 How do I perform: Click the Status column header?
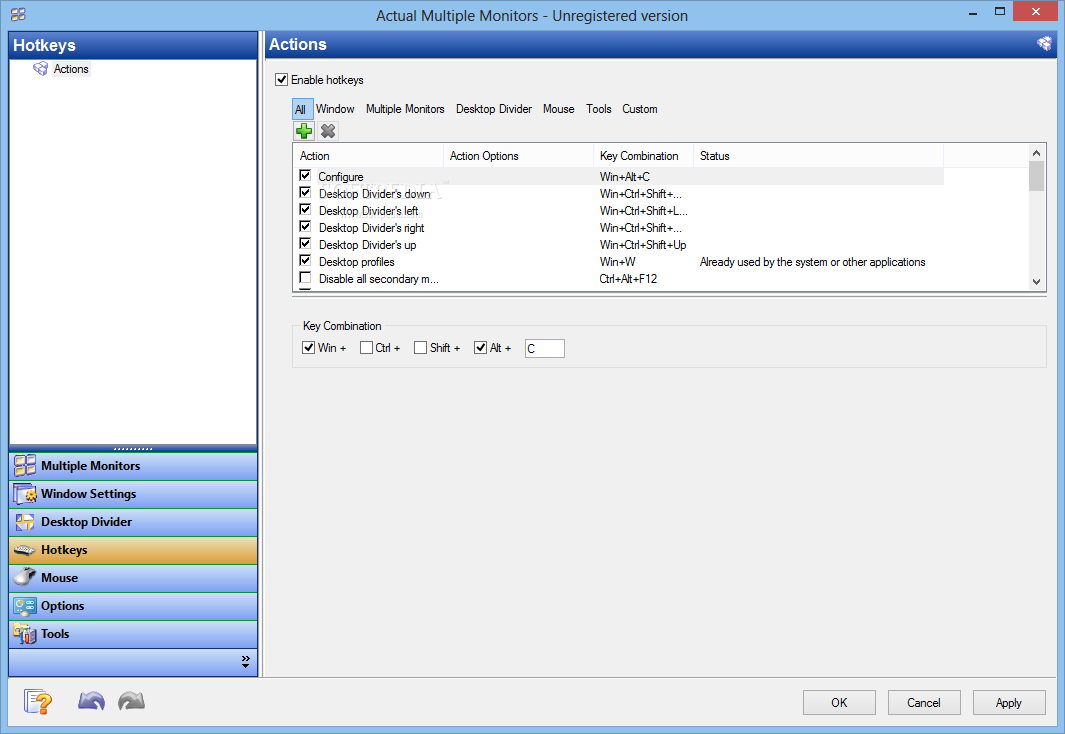coord(818,155)
